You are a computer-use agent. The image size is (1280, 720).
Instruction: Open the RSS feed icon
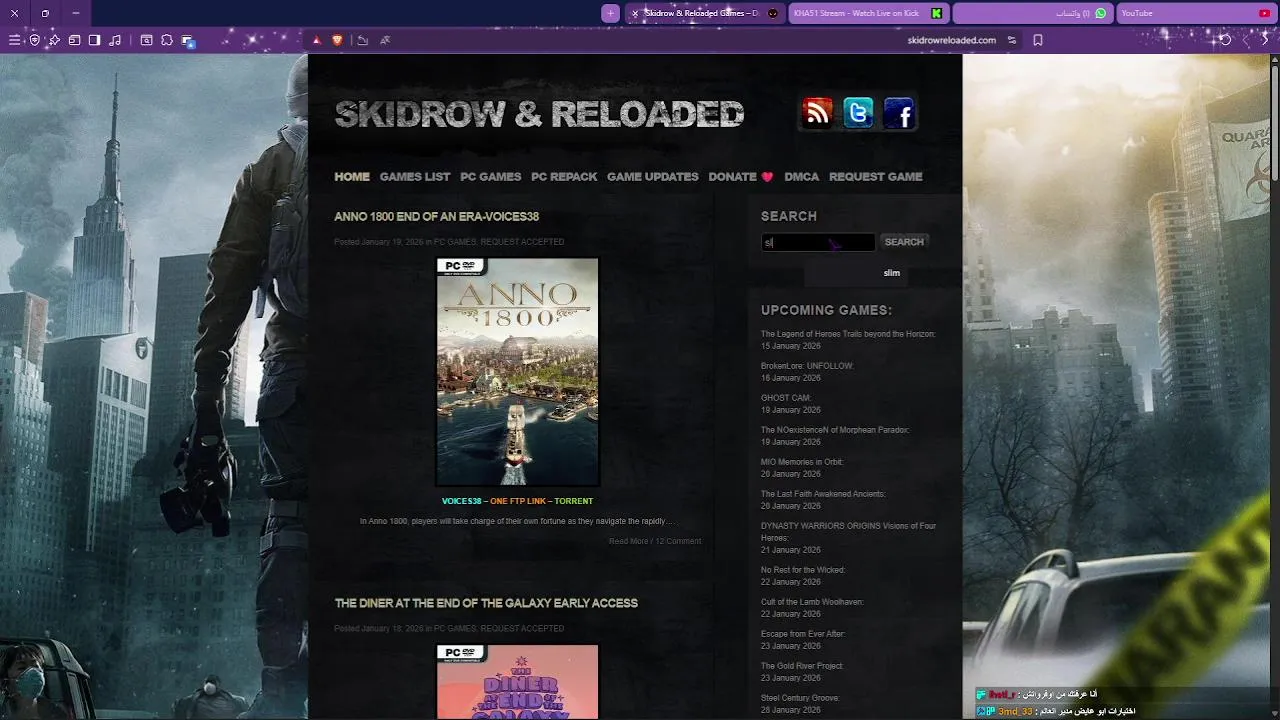tap(817, 113)
